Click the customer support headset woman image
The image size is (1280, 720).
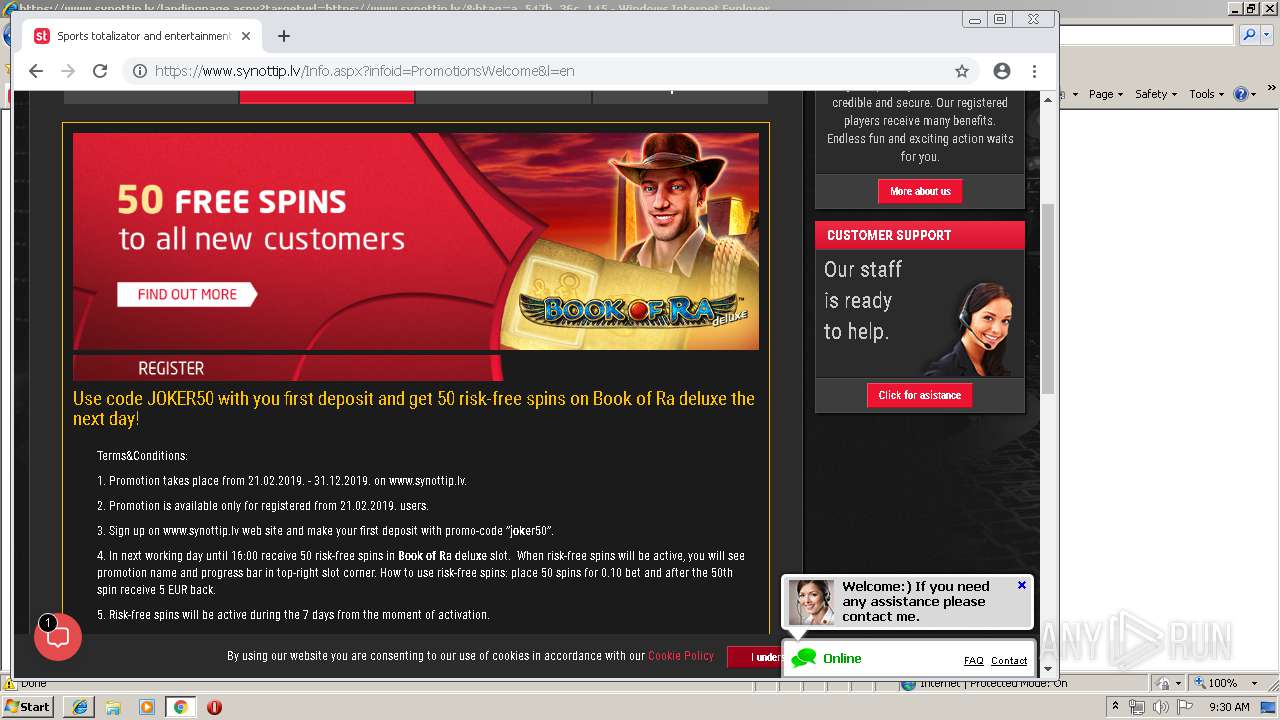[968, 328]
